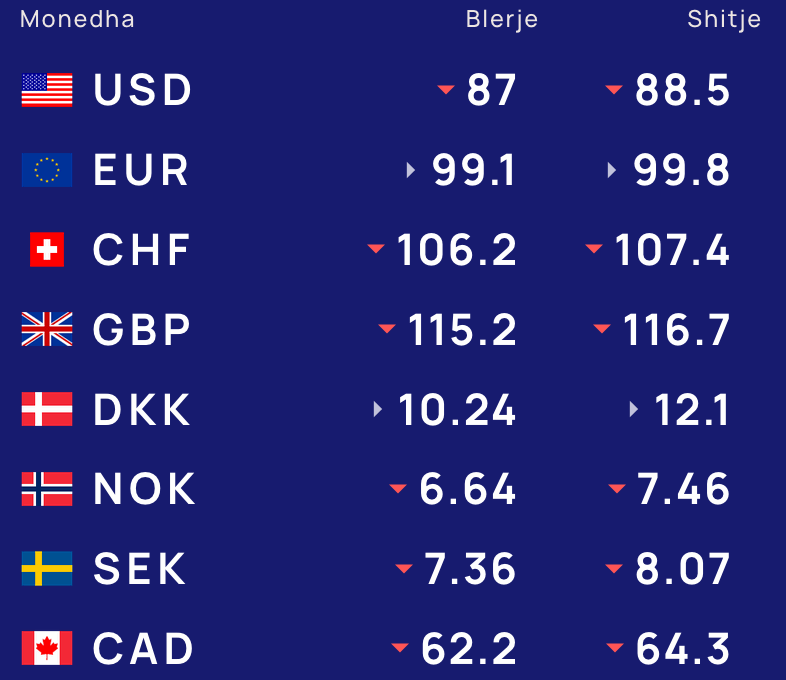Click the gray right arrow beside EUR 99.1

pos(411,170)
